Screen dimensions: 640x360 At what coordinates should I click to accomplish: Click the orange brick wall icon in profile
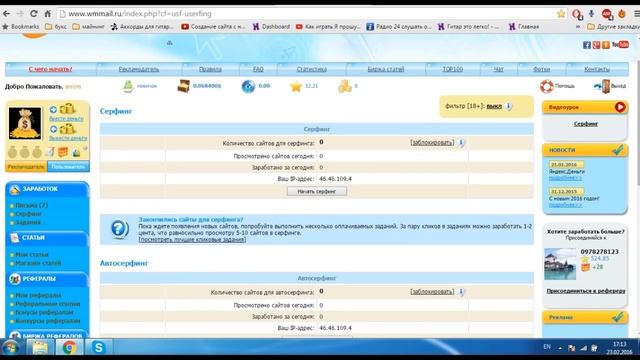point(62,152)
